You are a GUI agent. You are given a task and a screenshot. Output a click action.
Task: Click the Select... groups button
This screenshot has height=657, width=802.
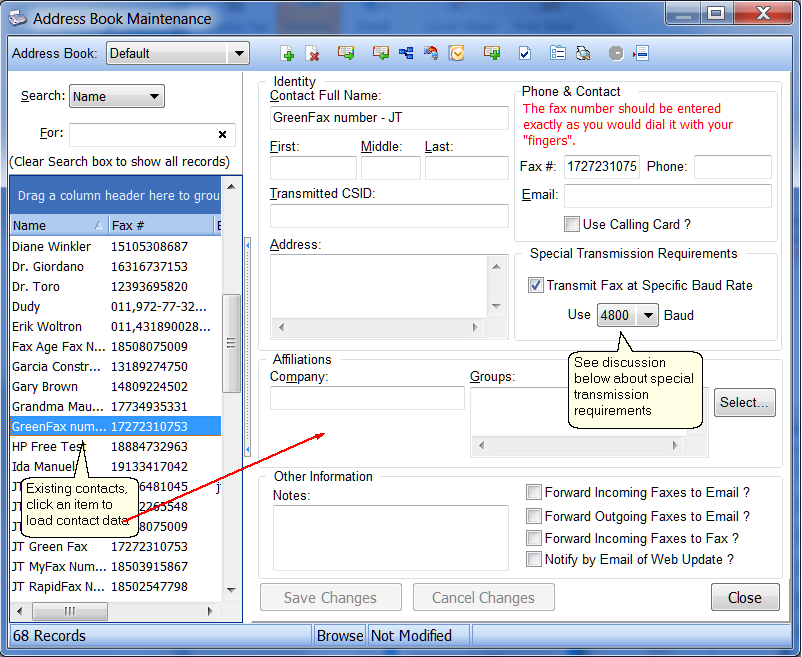tap(745, 402)
